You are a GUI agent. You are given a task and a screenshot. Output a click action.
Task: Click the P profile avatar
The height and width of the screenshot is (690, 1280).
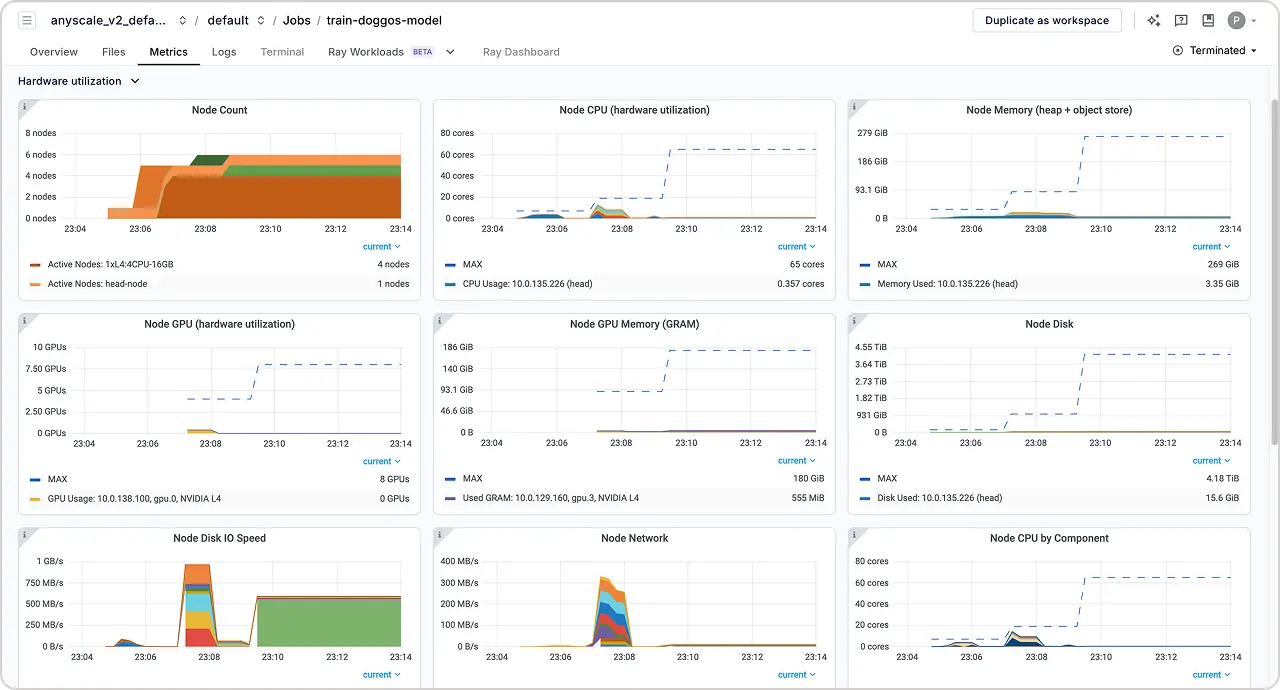coord(1239,20)
